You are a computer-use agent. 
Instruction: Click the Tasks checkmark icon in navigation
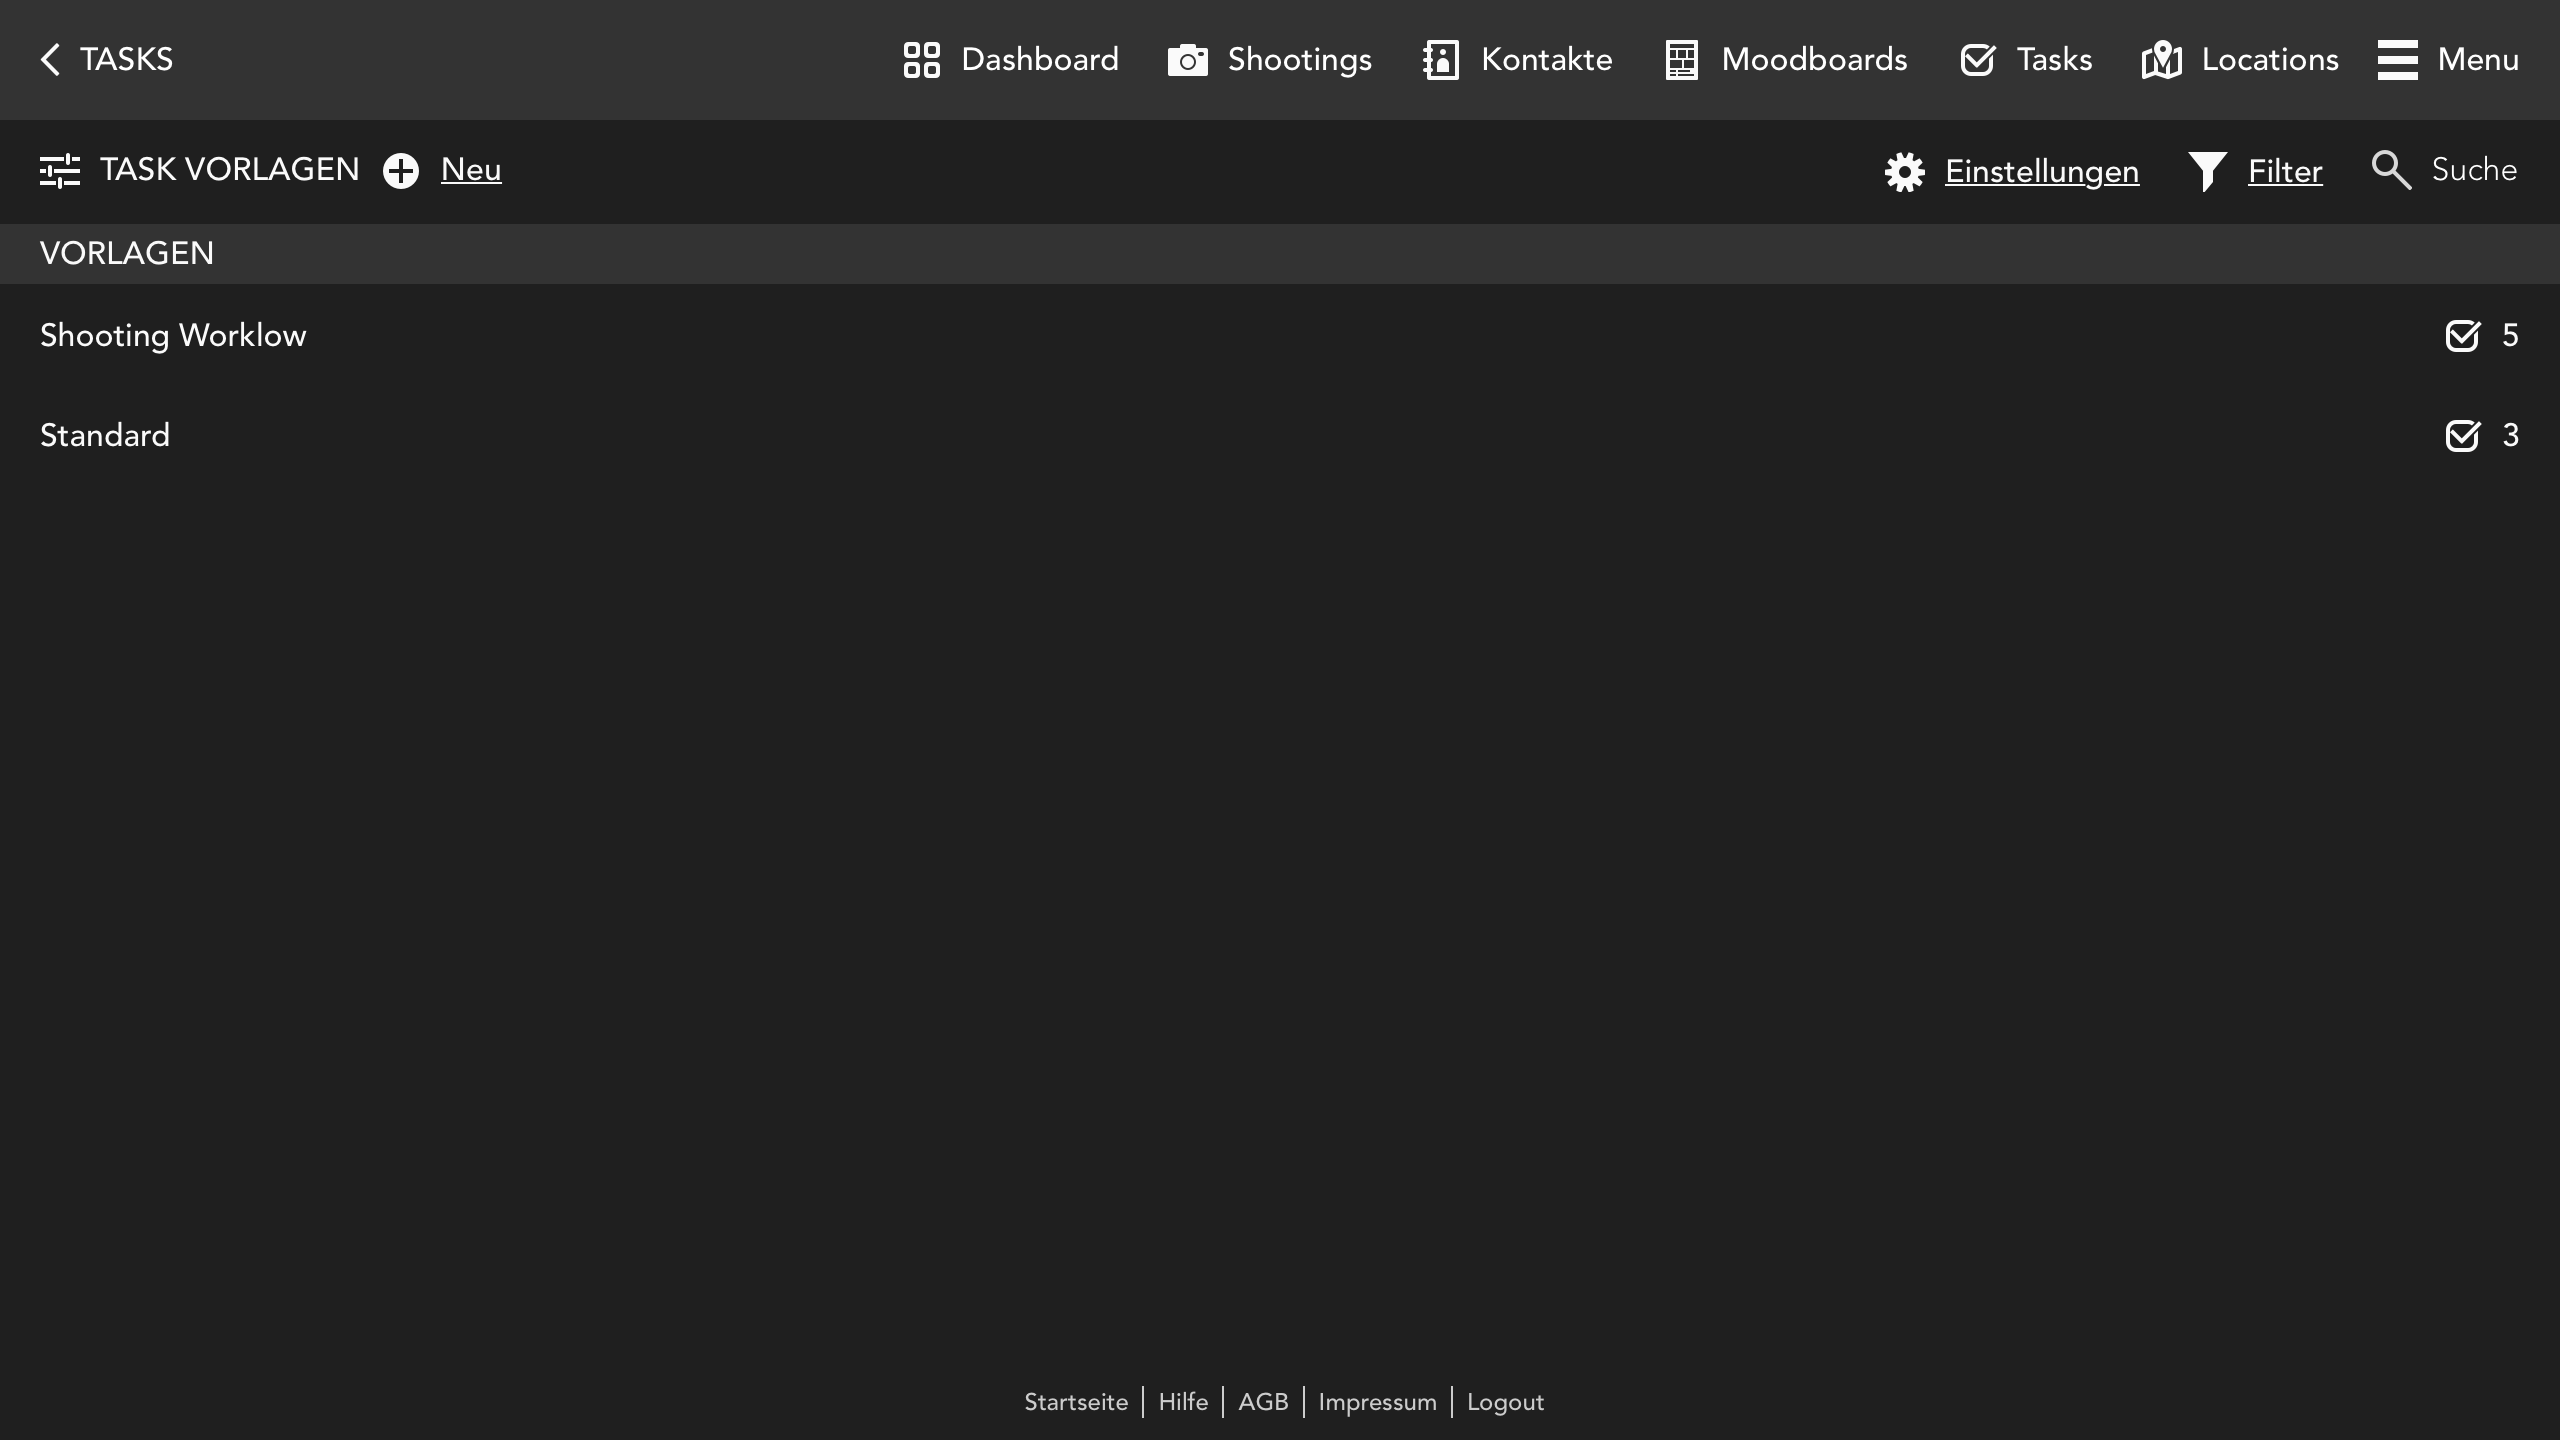(1977, 60)
